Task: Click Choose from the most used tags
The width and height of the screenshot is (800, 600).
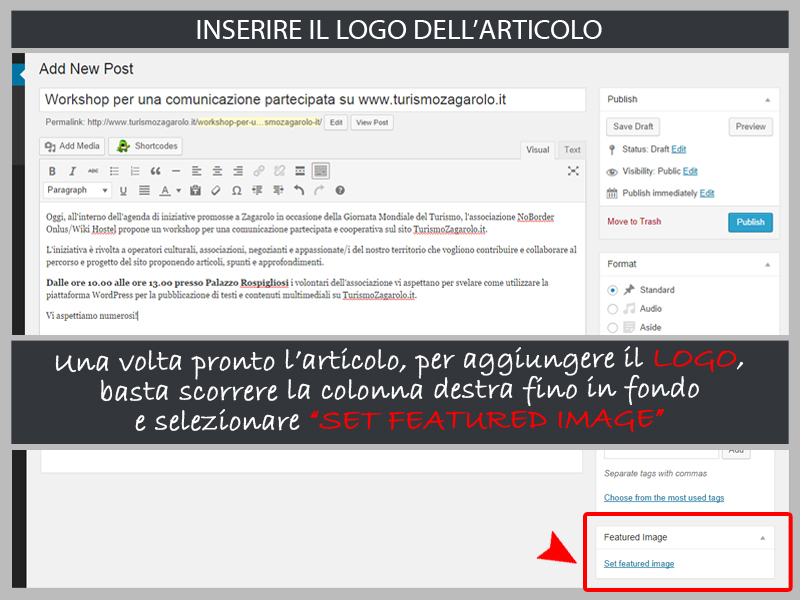Action: coord(664,497)
